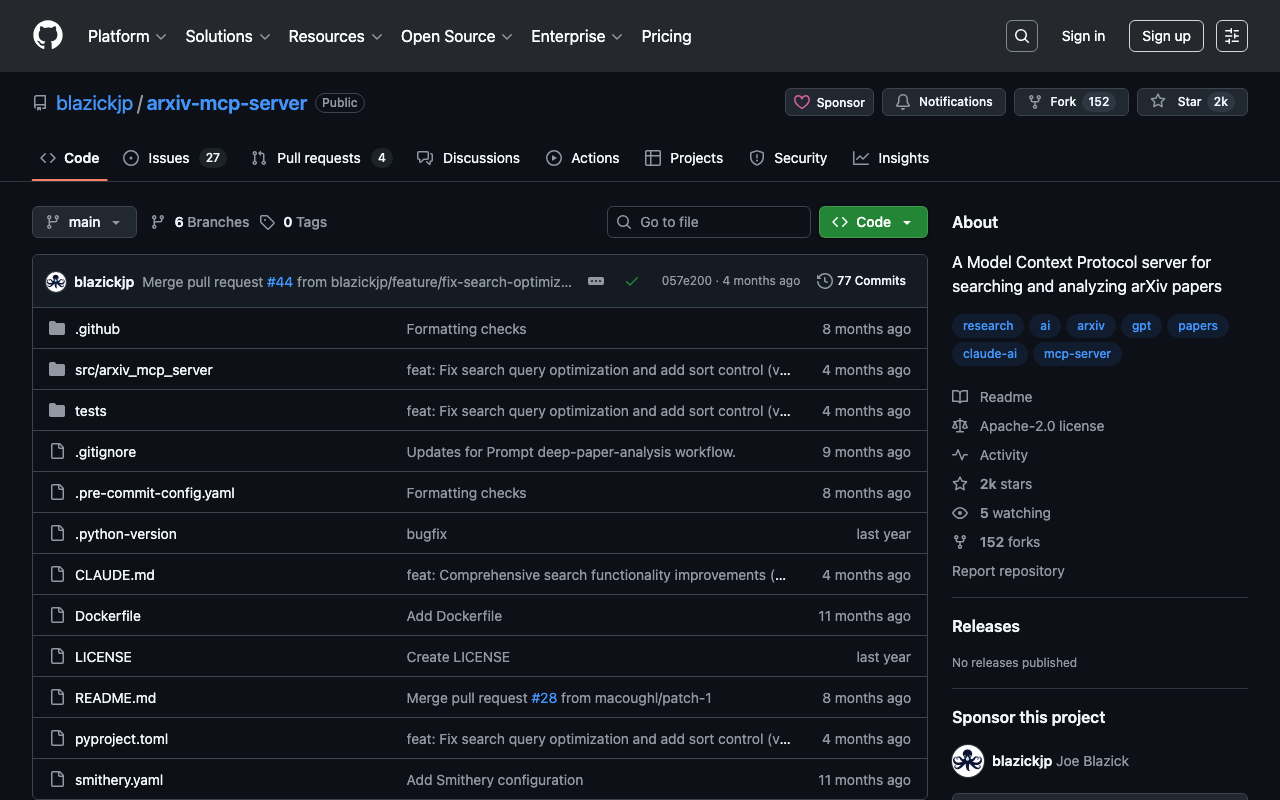
Task: Select the claude-ai topic tag
Action: coord(989,354)
